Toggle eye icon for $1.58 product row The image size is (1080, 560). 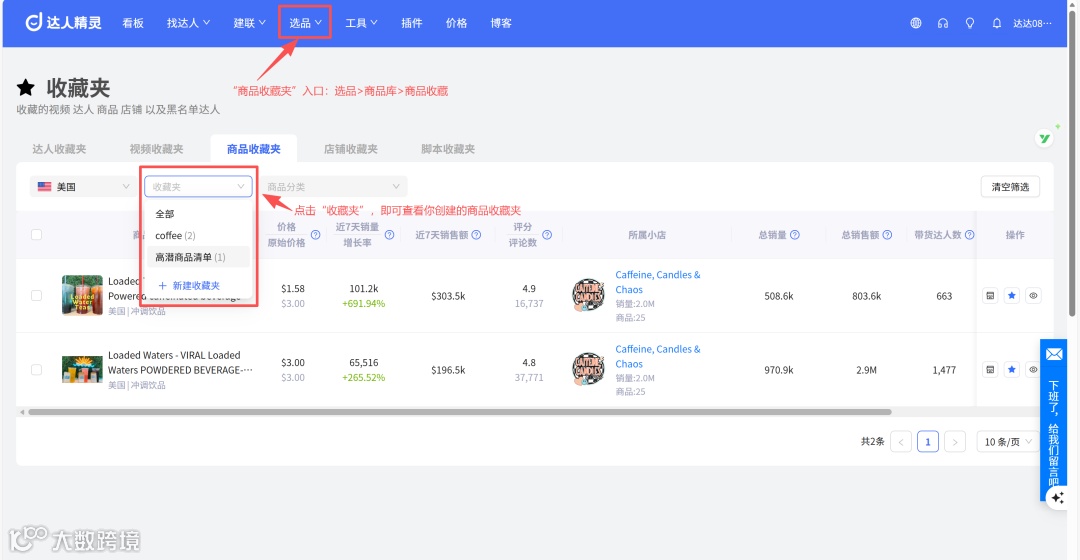[x=1032, y=295]
